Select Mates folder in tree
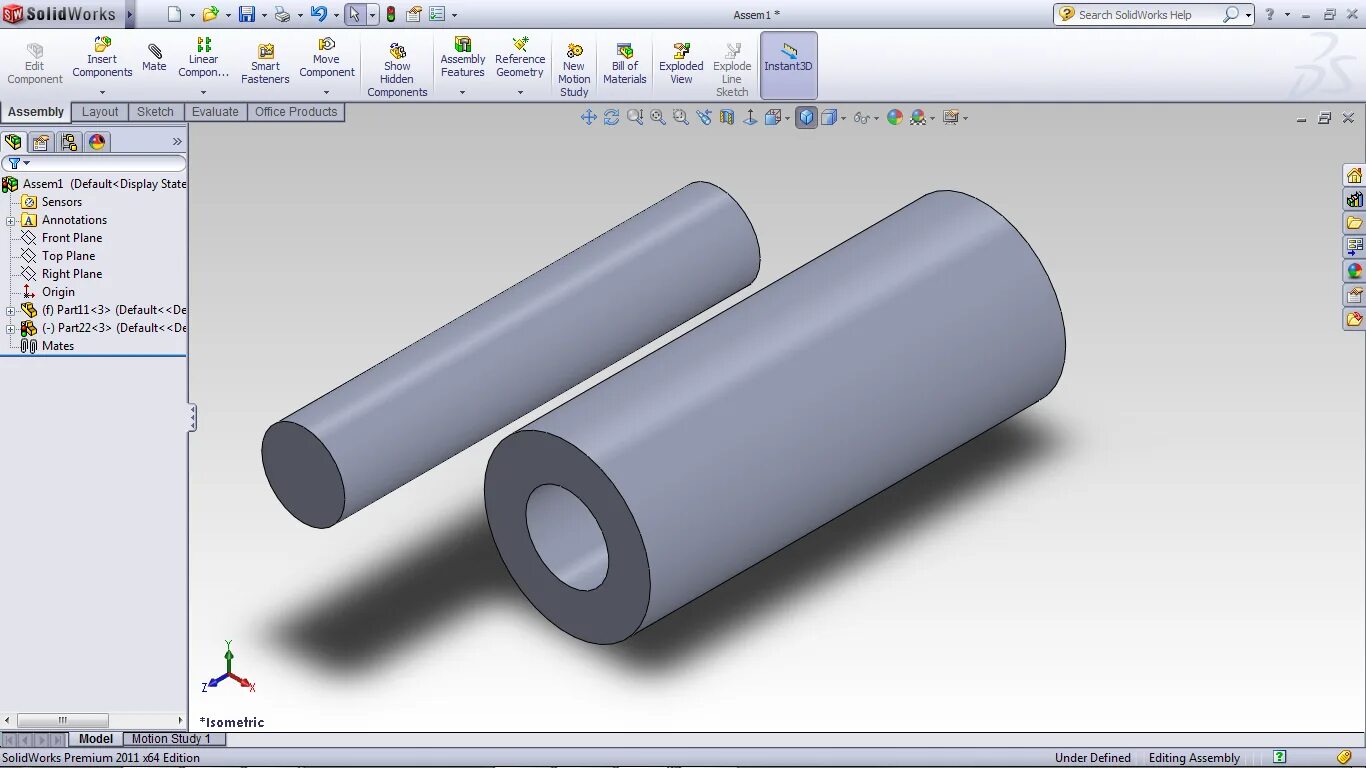 [x=58, y=346]
